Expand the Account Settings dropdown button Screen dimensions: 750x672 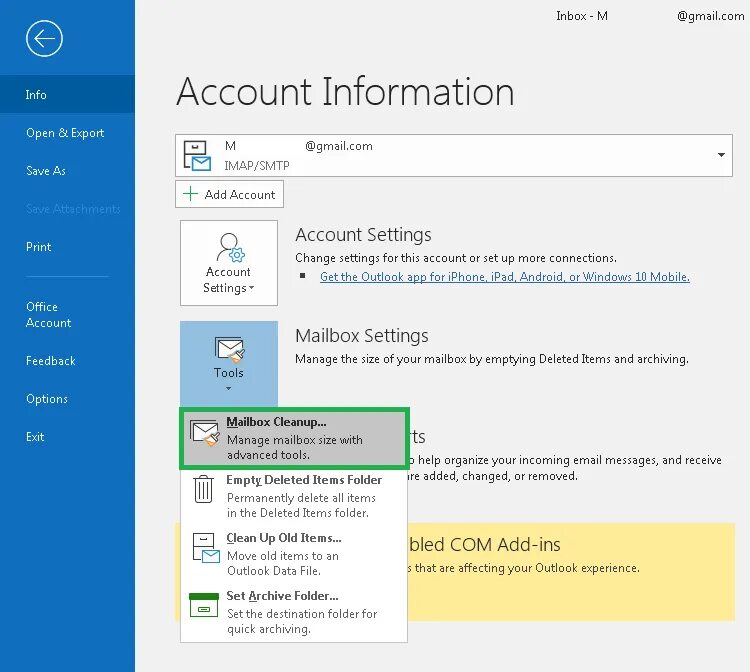click(229, 263)
